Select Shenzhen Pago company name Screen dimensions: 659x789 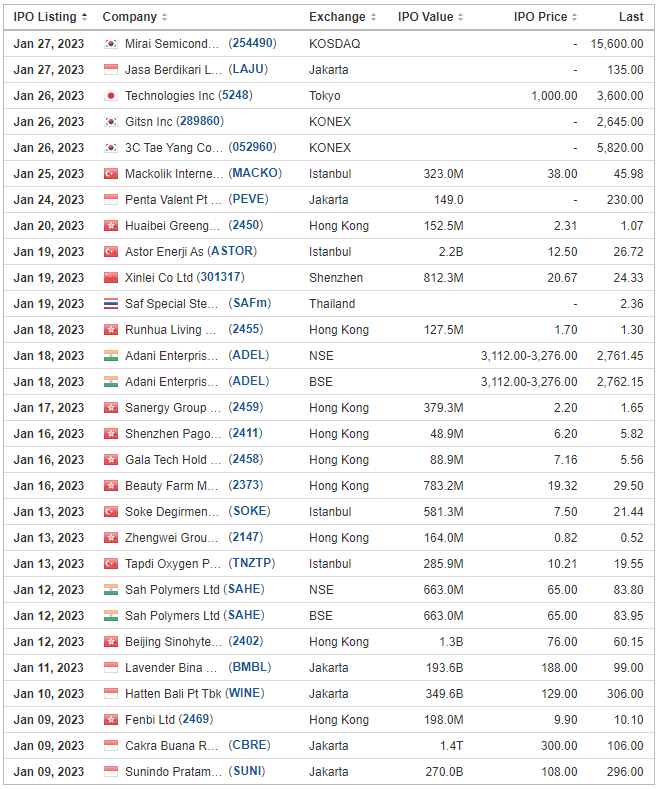click(173, 434)
